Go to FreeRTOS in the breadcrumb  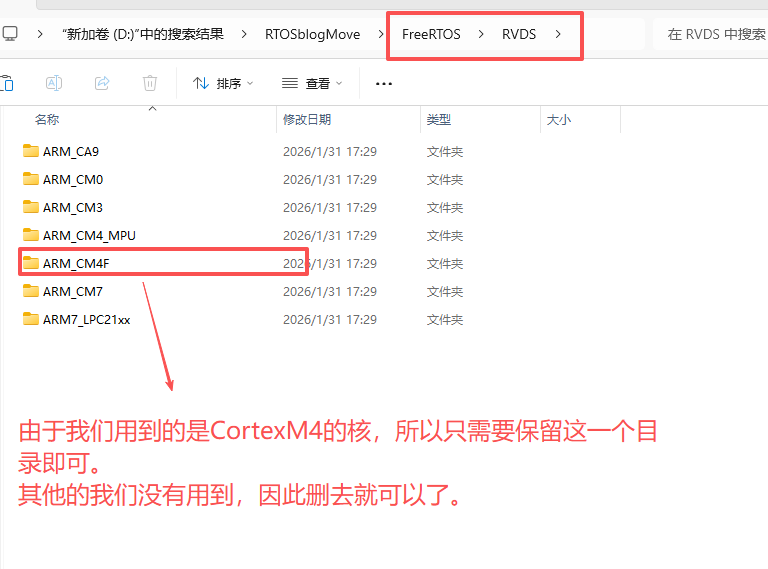[431, 34]
